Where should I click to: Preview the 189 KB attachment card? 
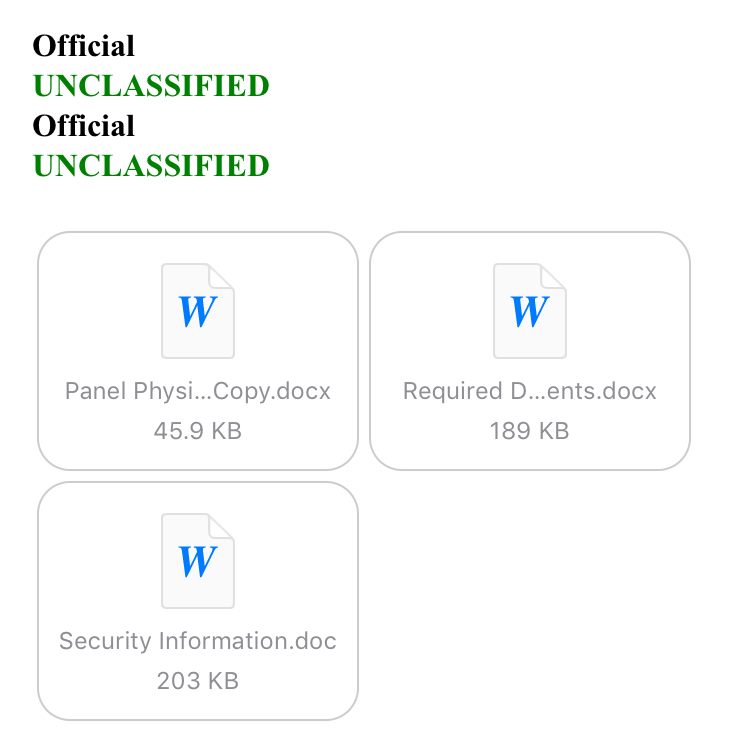coord(530,351)
